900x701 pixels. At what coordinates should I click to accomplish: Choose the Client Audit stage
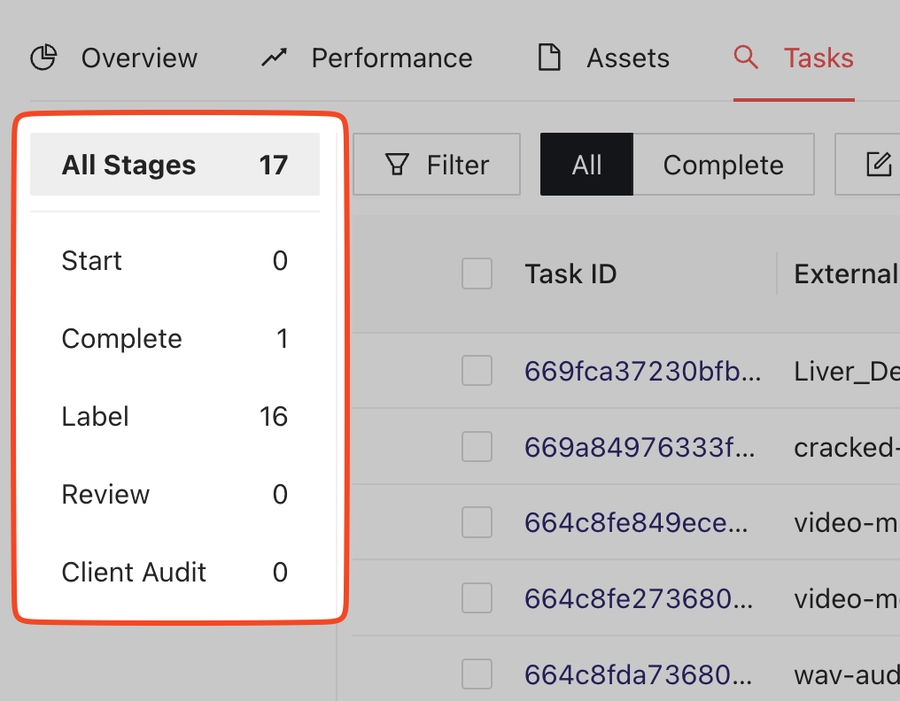pos(175,572)
